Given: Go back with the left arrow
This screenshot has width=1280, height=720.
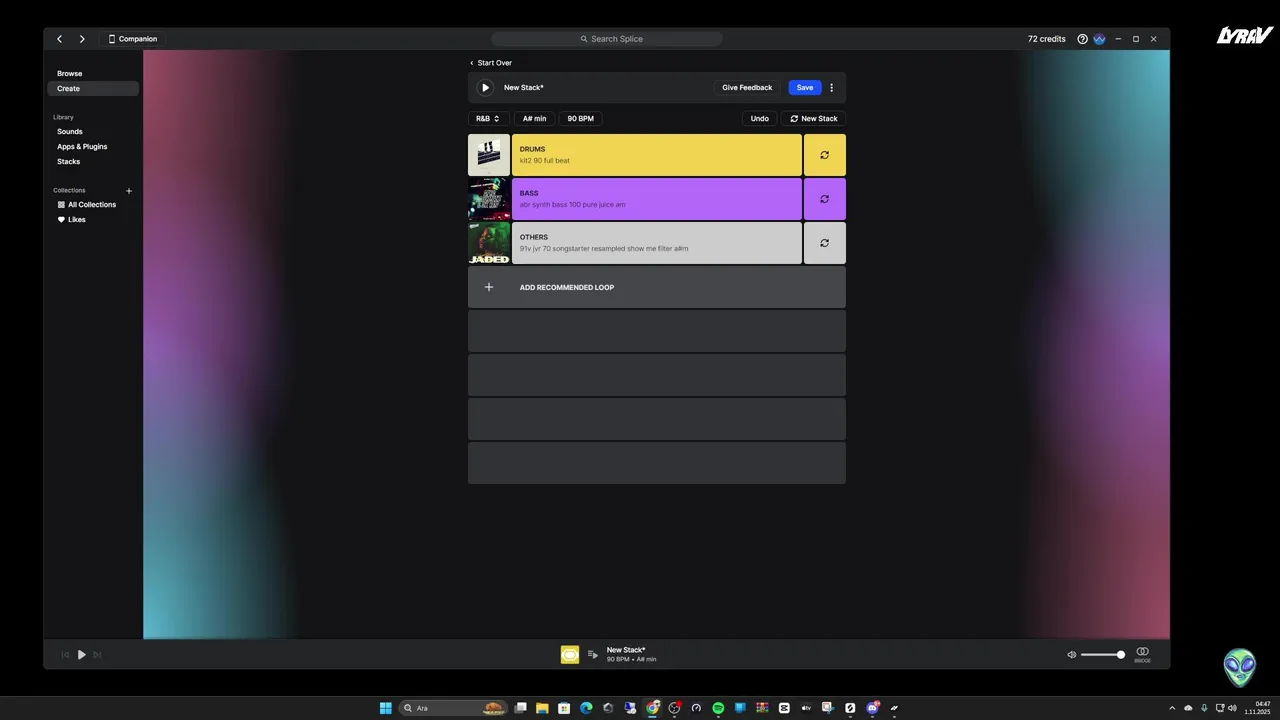Looking at the screenshot, I should coord(60,39).
